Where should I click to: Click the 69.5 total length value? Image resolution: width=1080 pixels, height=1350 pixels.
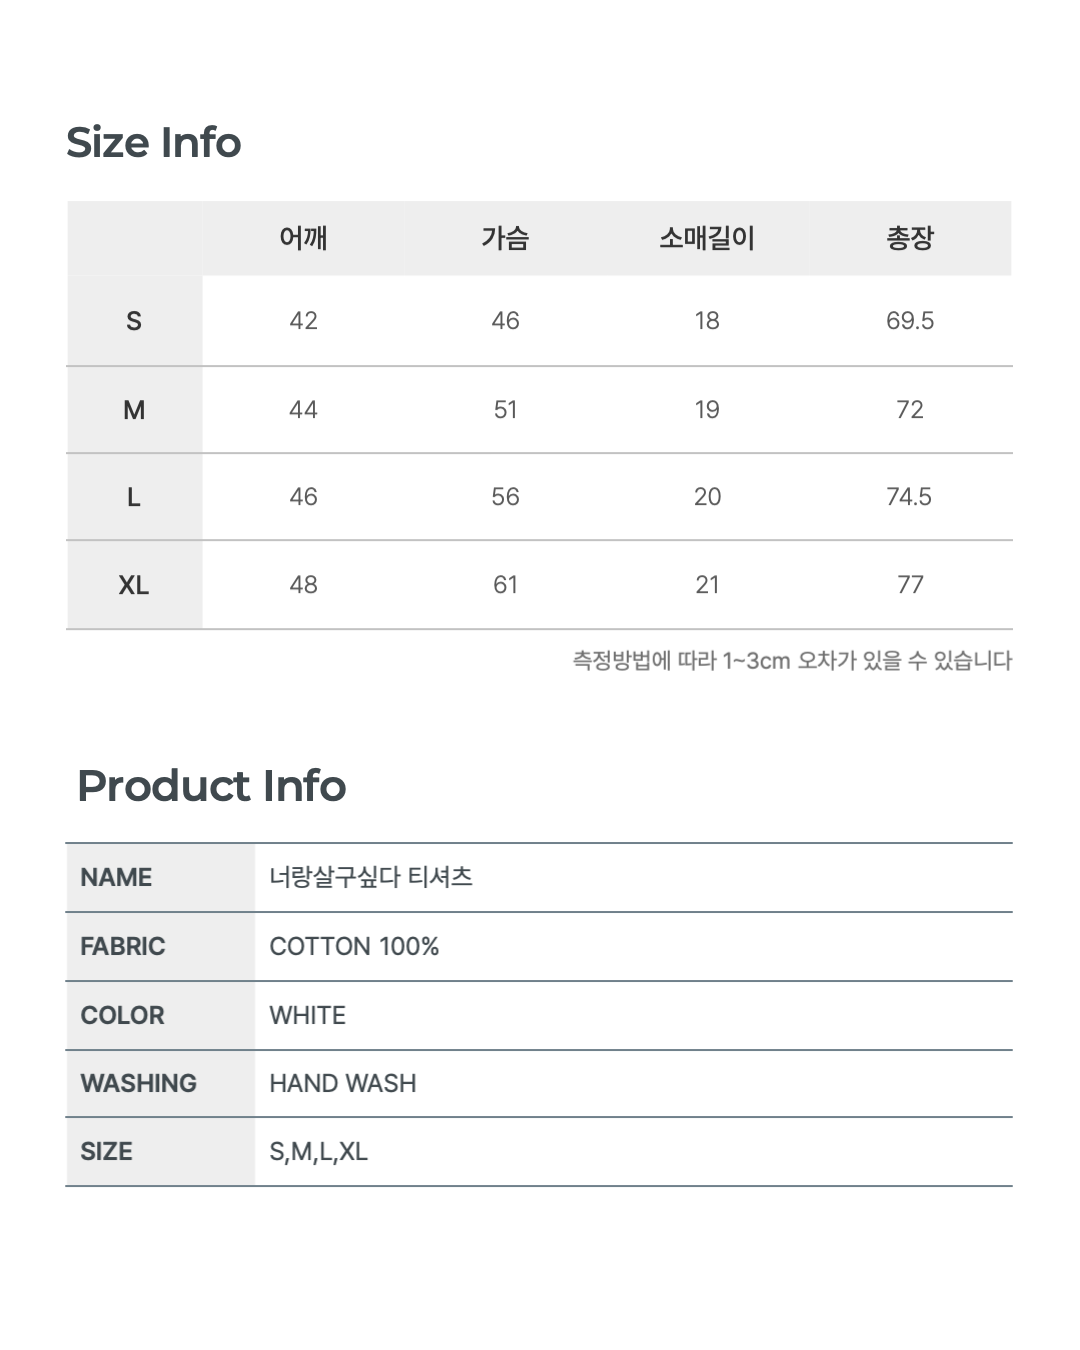click(910, 321)
